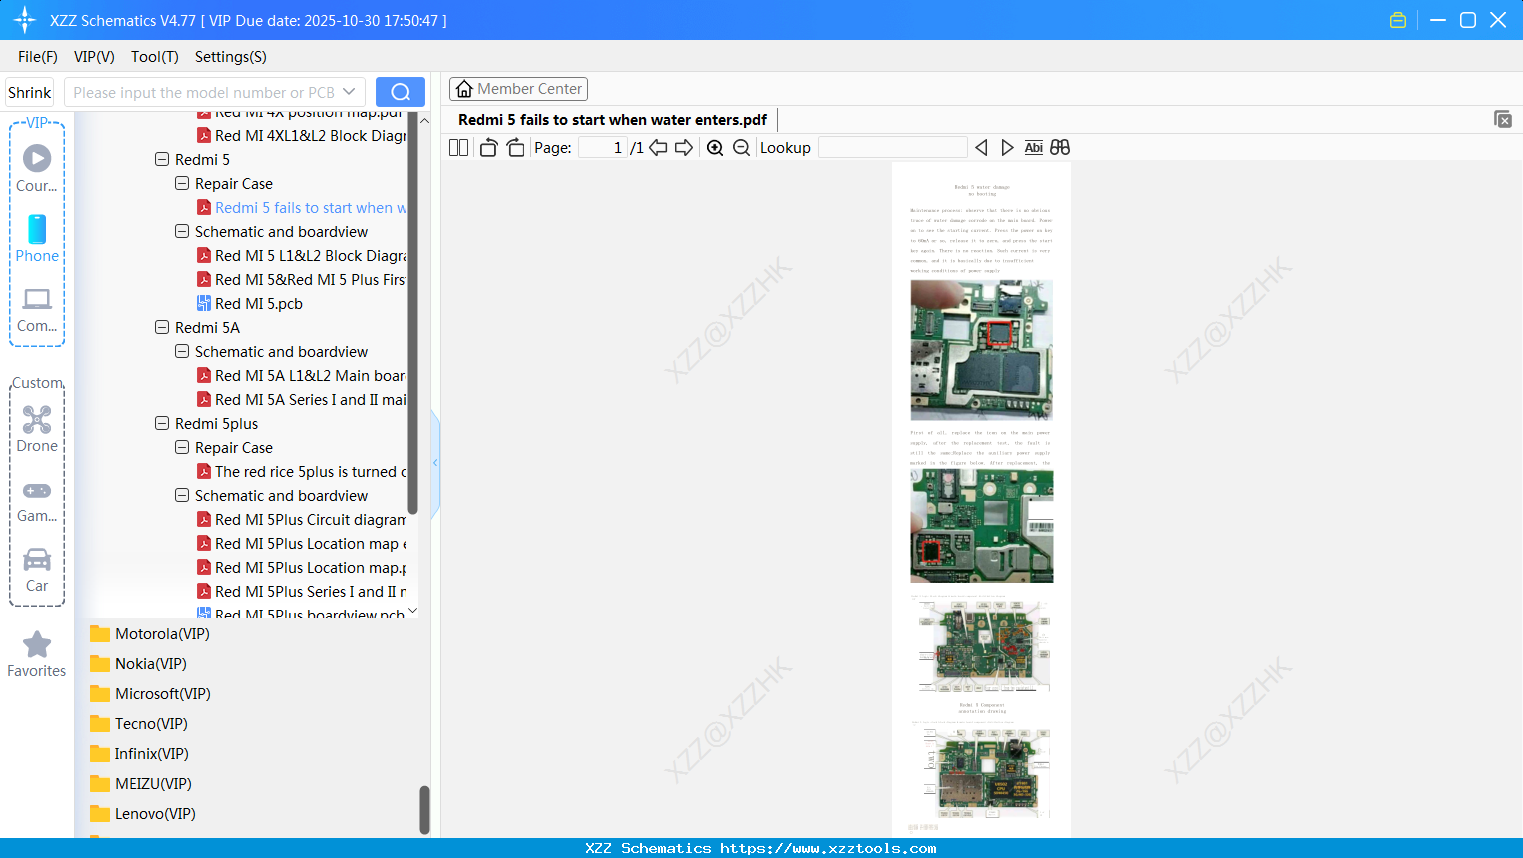The width and height of the screenshot is (1523, 858).
Task: Collapse Schematic and boardview under Redmi 5A
Action: (x=182, y=352)
